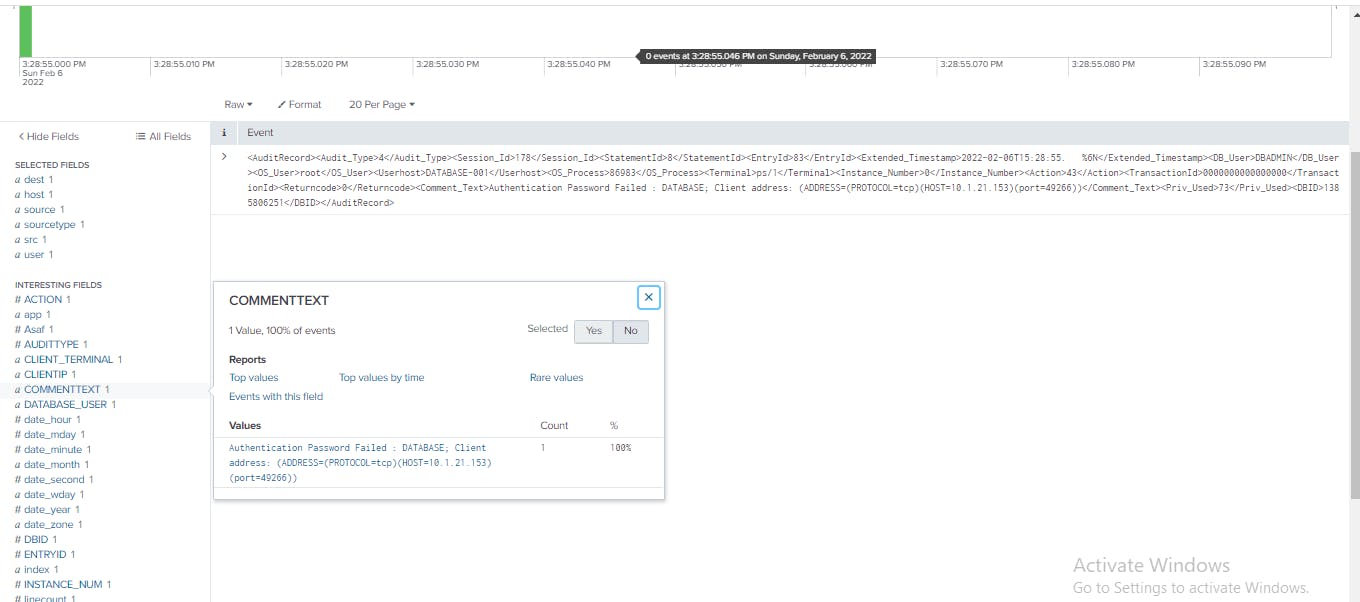Viewport: 1360px width, 602px height.
Task: Open the date_second field
Action: click(53, 480)
